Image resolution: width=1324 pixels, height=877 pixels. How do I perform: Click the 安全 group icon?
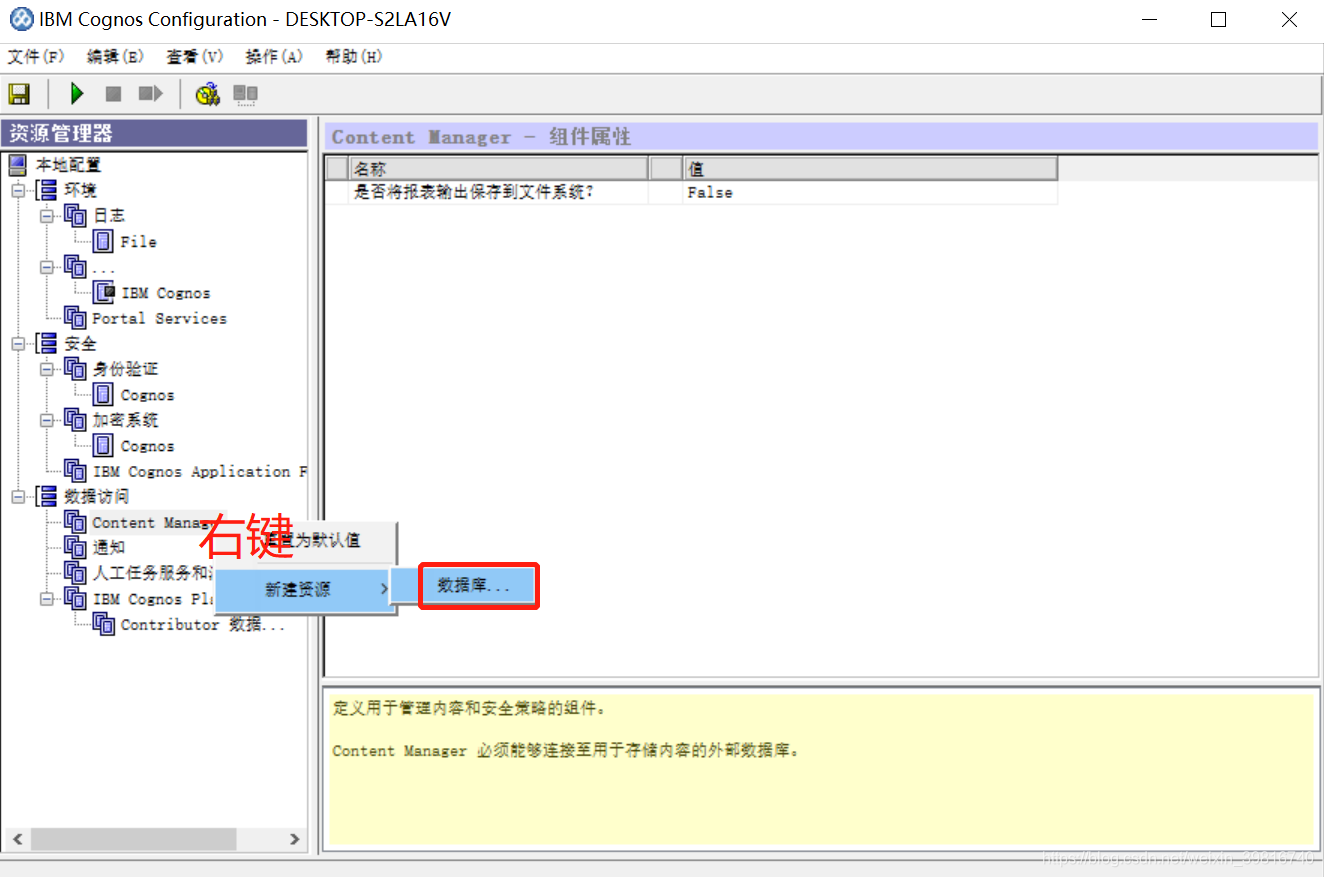pyautogui.click(x=47, y=343)
